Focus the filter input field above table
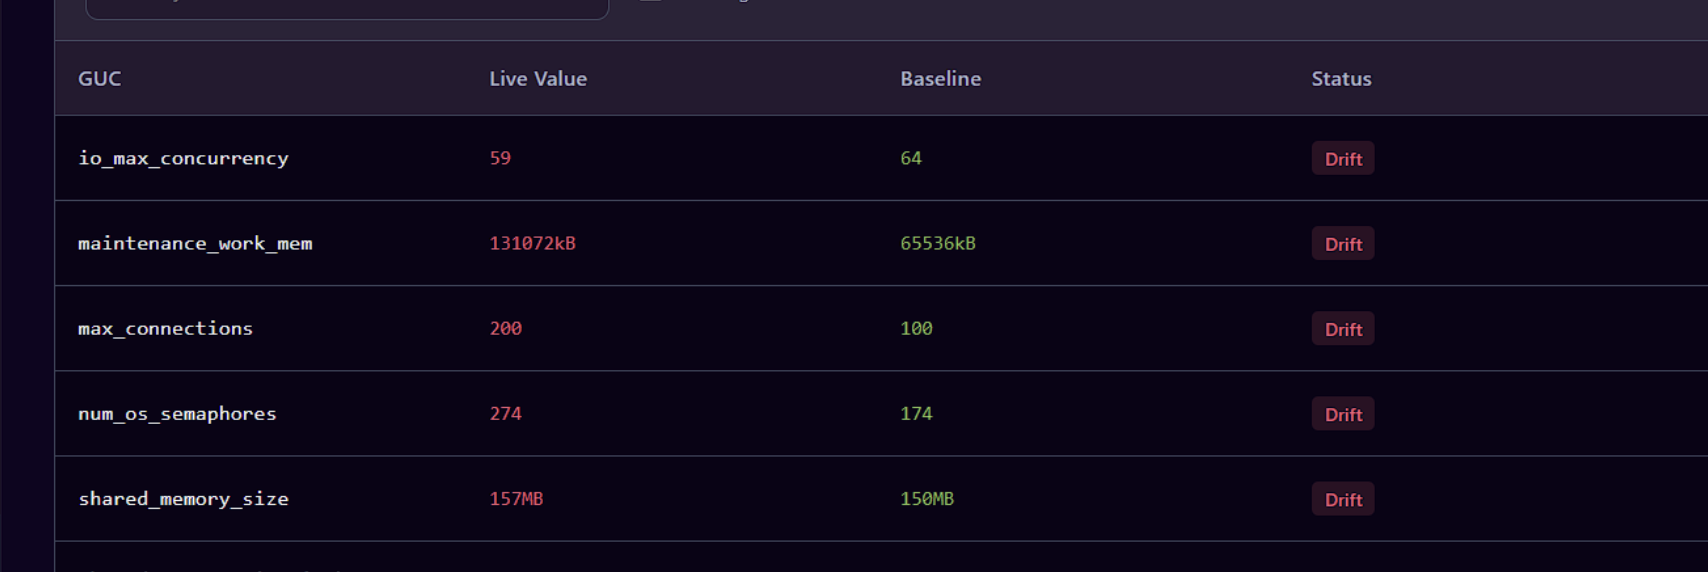The width and height of the screenshot is (1708, 572). pyautogui.click(x=347, y=8)
